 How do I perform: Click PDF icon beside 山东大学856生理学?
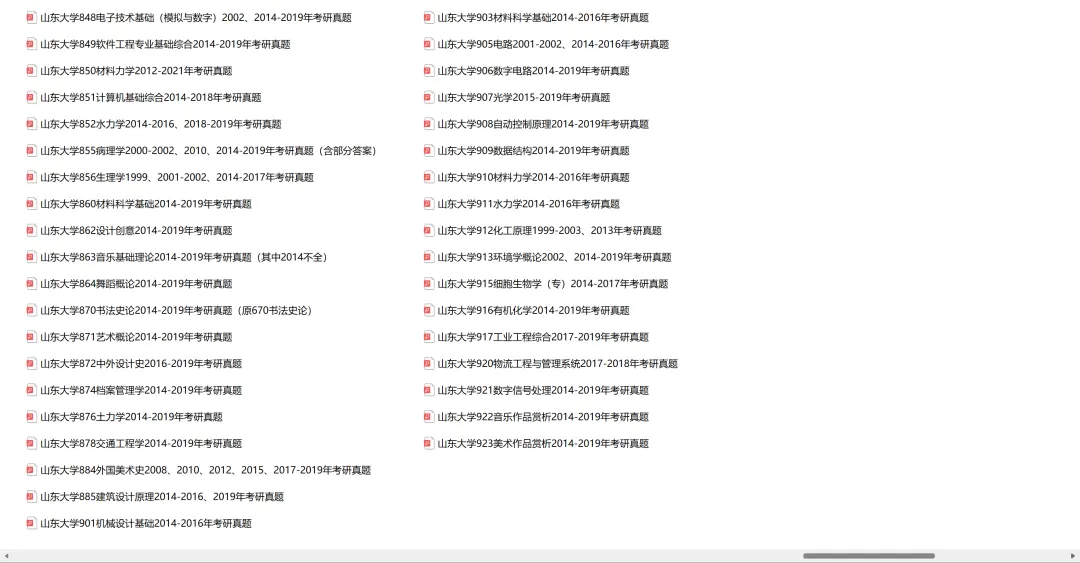pos(31,177)
